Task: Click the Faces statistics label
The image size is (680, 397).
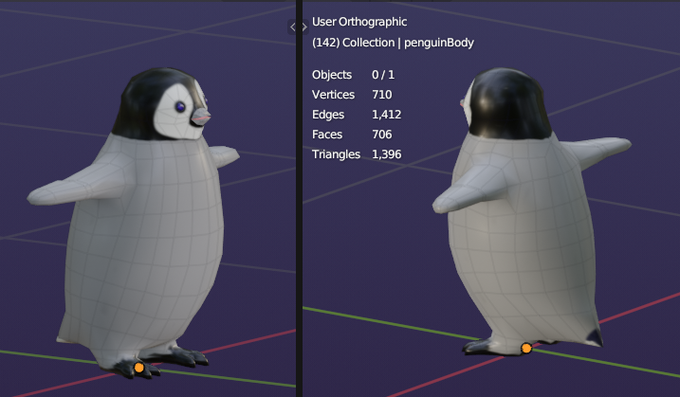Action: (327, 135)
